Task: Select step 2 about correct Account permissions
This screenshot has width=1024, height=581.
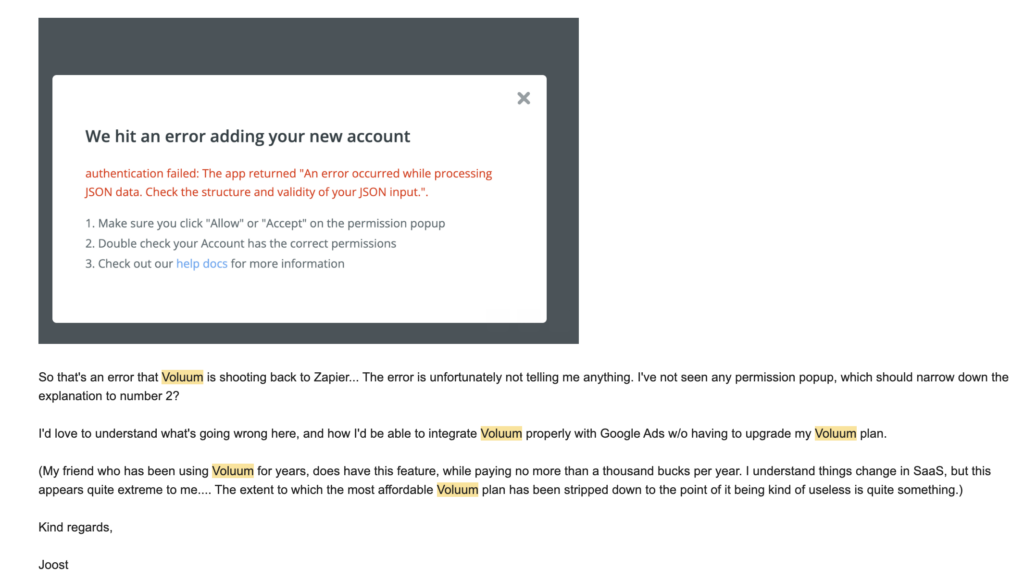Action: [x=240, y=243]
